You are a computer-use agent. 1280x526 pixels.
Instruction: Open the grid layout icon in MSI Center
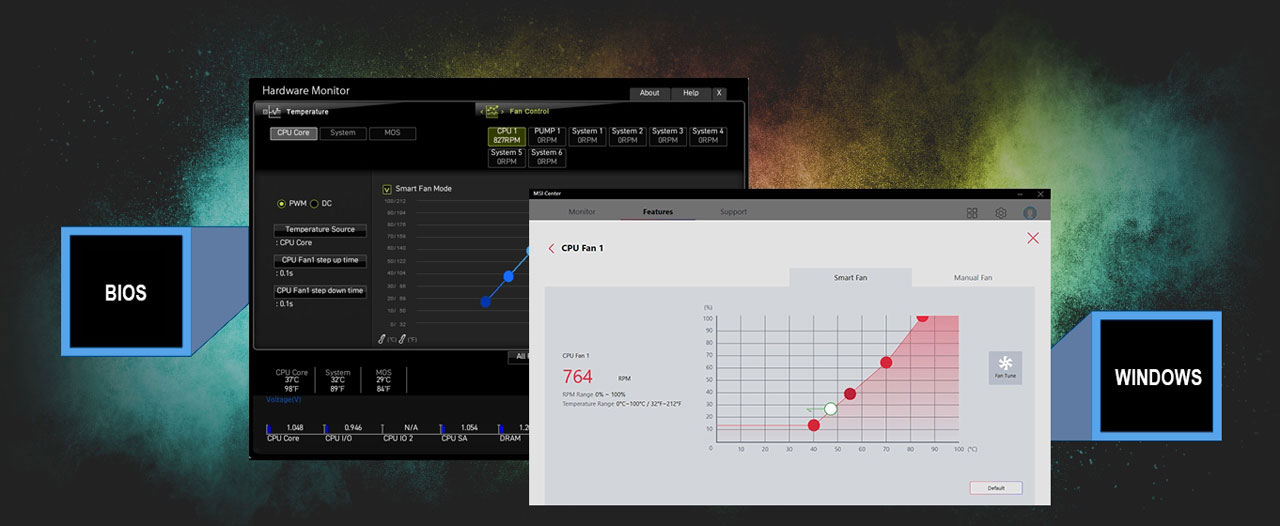click(x=972, y=213)
